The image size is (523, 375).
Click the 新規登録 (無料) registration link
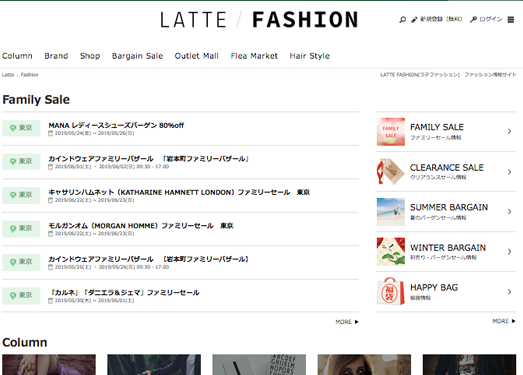pos(441,19)
